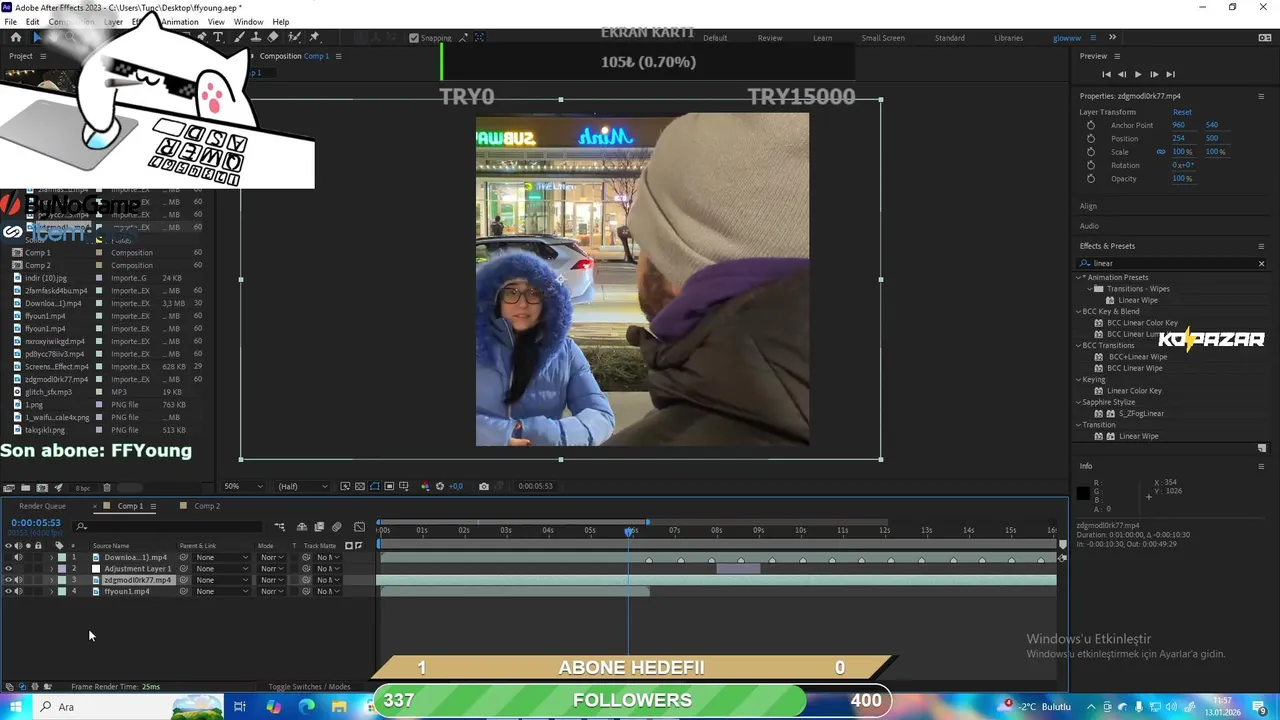The image size is (1280, 720).
Task: Toggle video visibility of Adjustment Layer 1
Action: pos(9,569)
